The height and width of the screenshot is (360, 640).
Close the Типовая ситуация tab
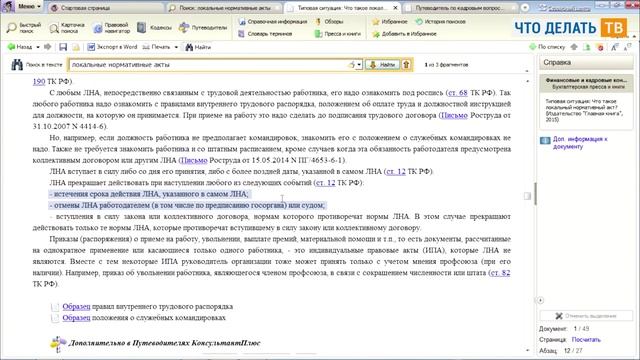(395, 8)
